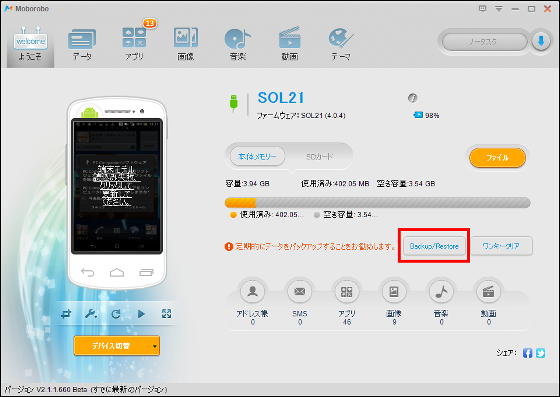Go to the 画像 images tab
Viewport: 560px width, 397px height.
pos(186,45)
